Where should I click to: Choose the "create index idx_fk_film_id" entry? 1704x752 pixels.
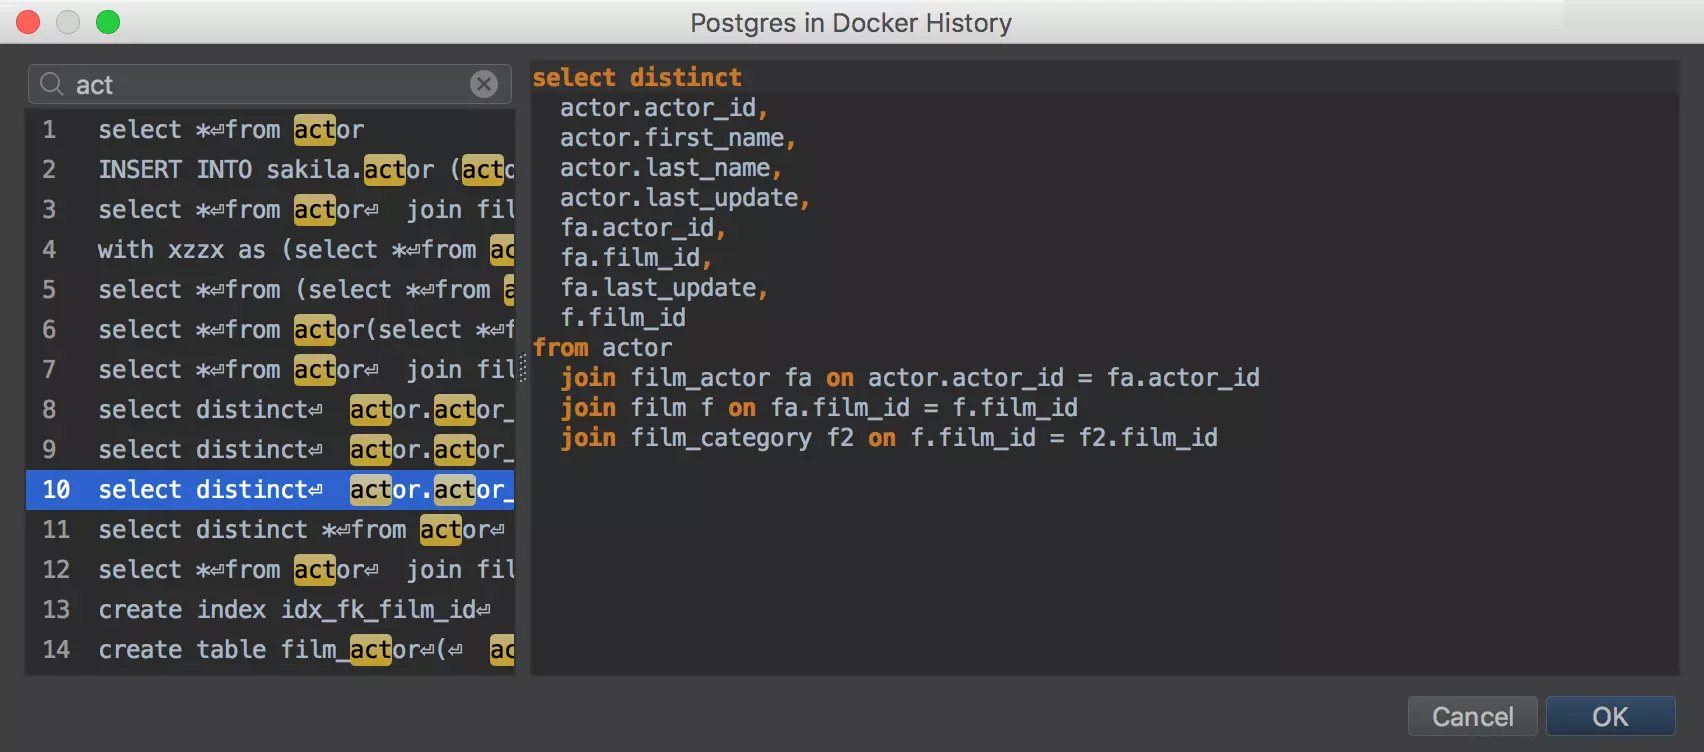(270, 610)
